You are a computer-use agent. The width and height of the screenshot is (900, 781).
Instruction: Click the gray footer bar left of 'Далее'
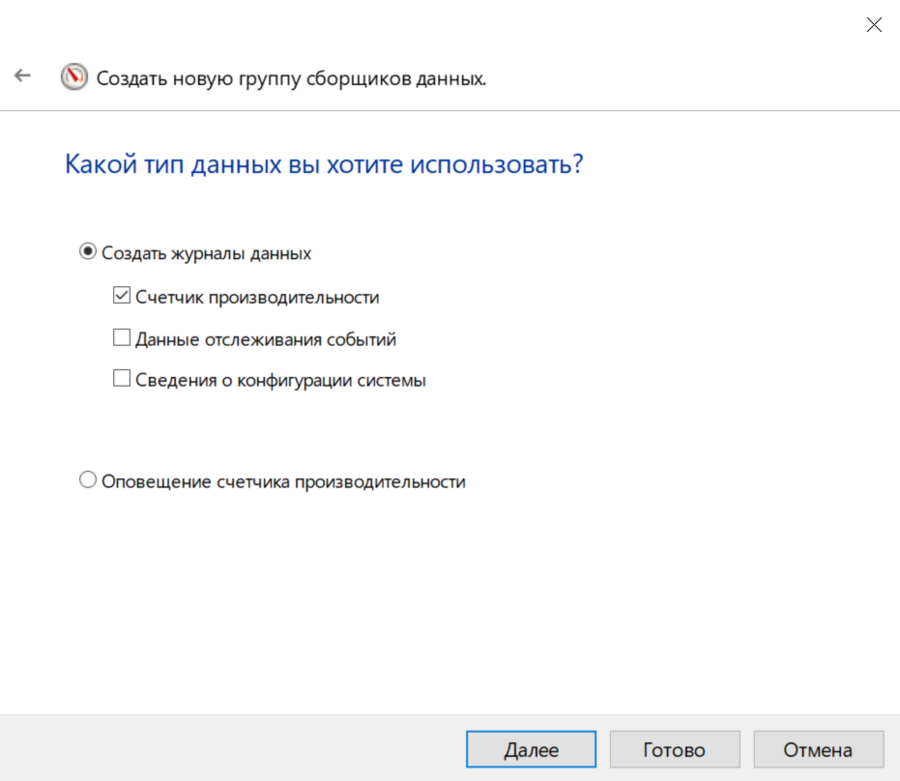[230, 748]
